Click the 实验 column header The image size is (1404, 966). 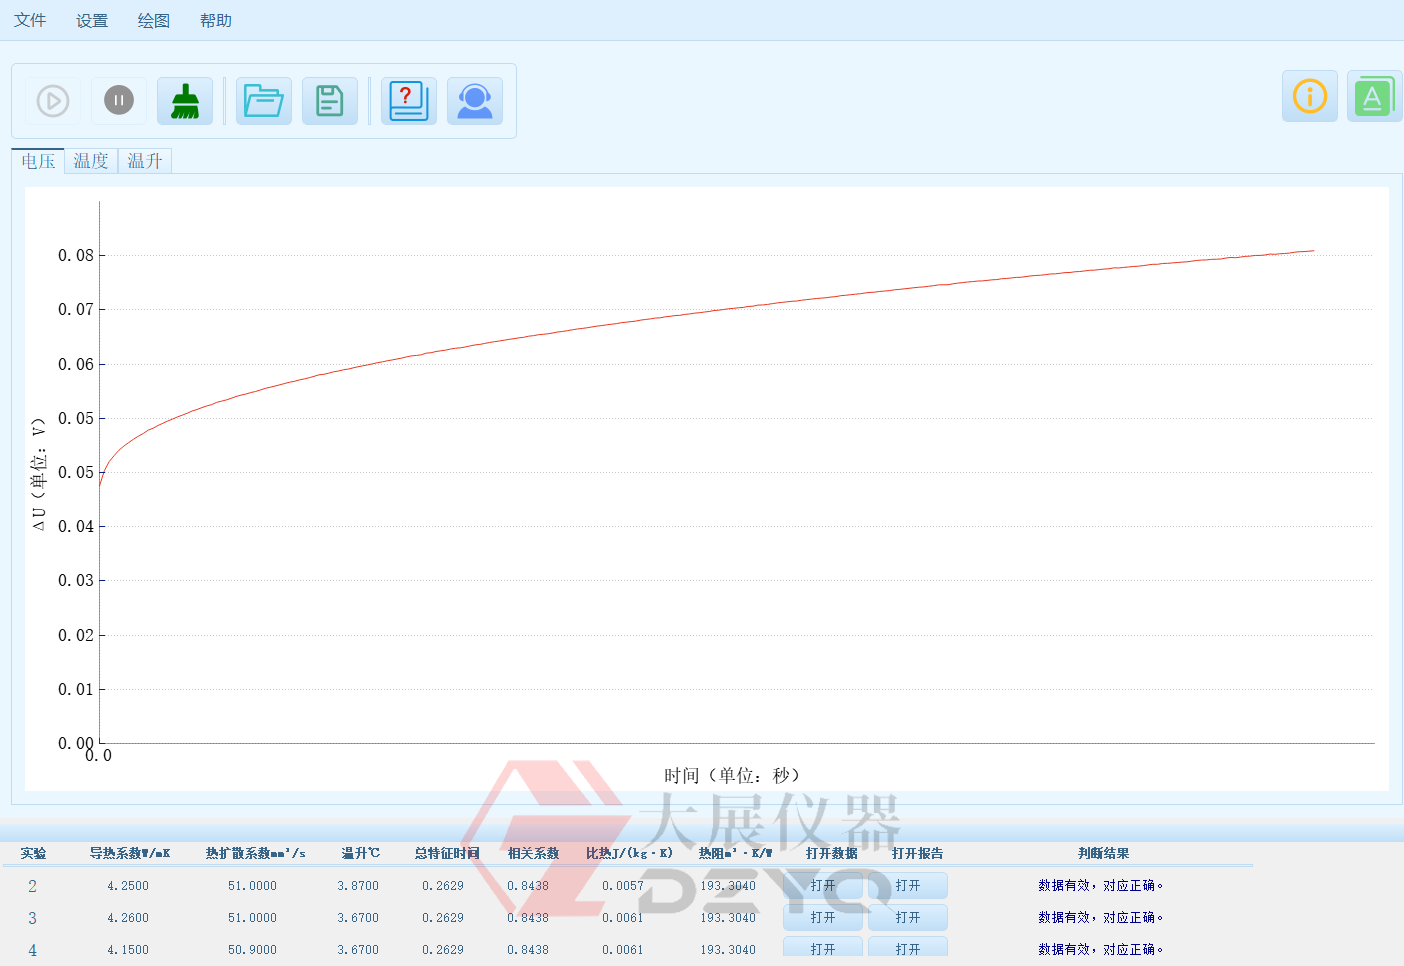pyautogui.click(x=33, y=853)
